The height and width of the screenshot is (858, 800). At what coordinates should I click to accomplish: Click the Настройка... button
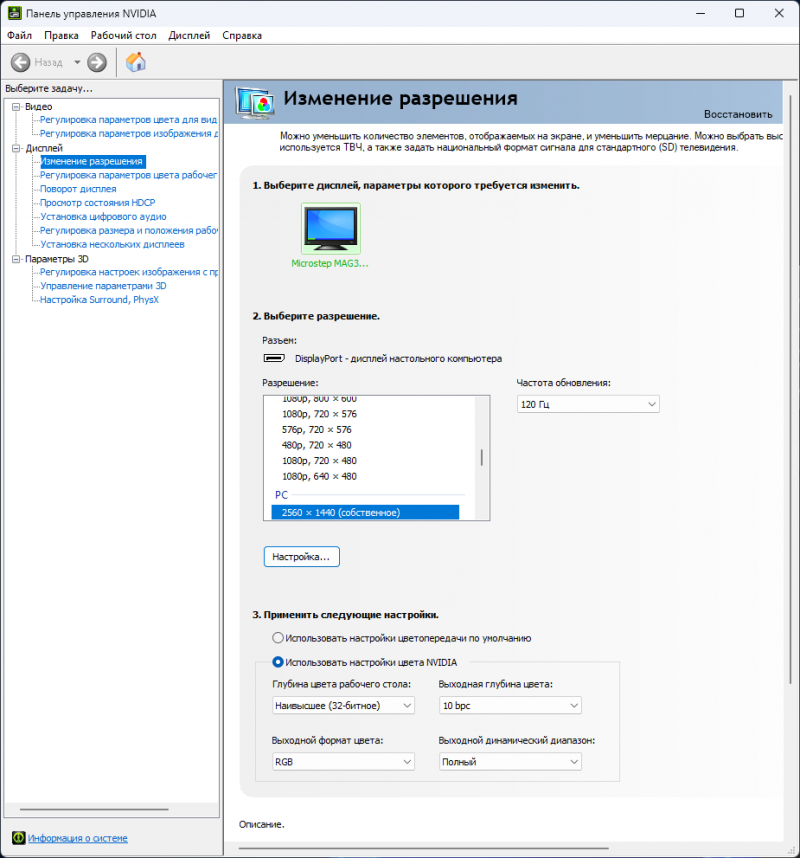tap(302, 556)
